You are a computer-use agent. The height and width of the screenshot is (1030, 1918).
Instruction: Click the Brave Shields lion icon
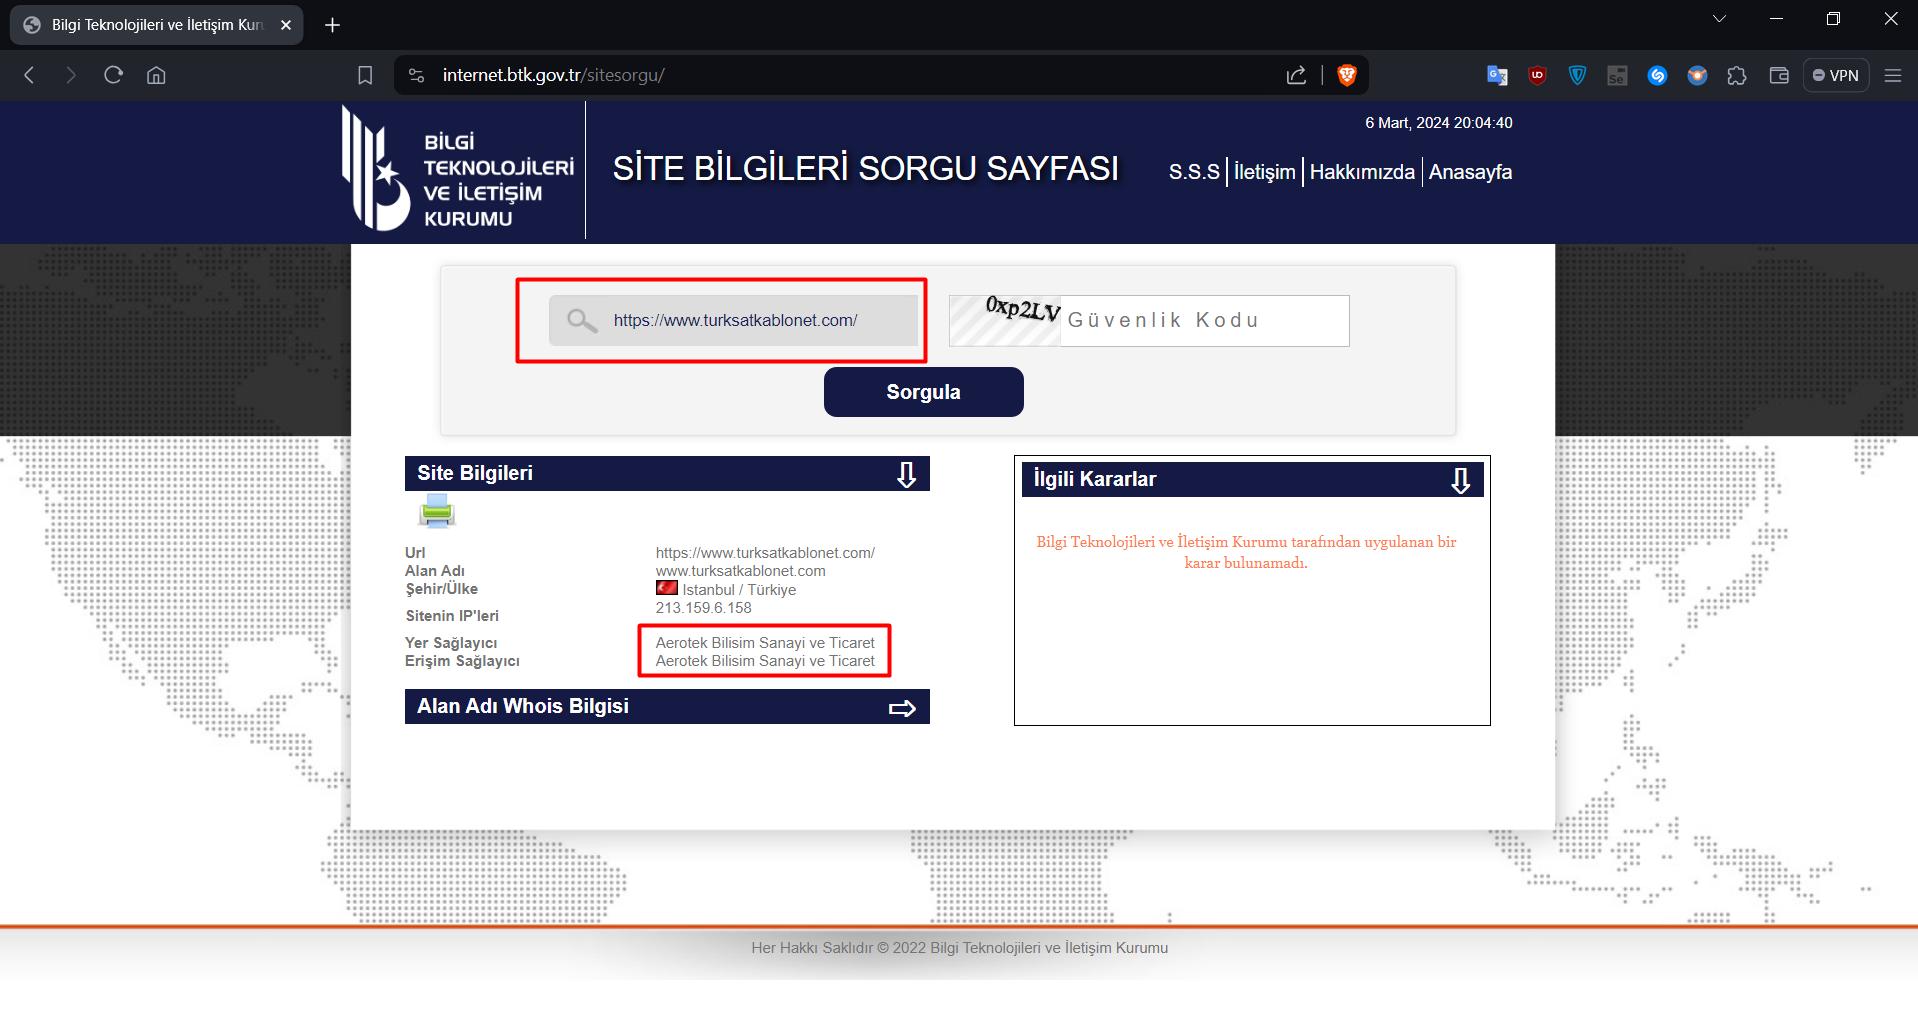tap(1347, 74)
